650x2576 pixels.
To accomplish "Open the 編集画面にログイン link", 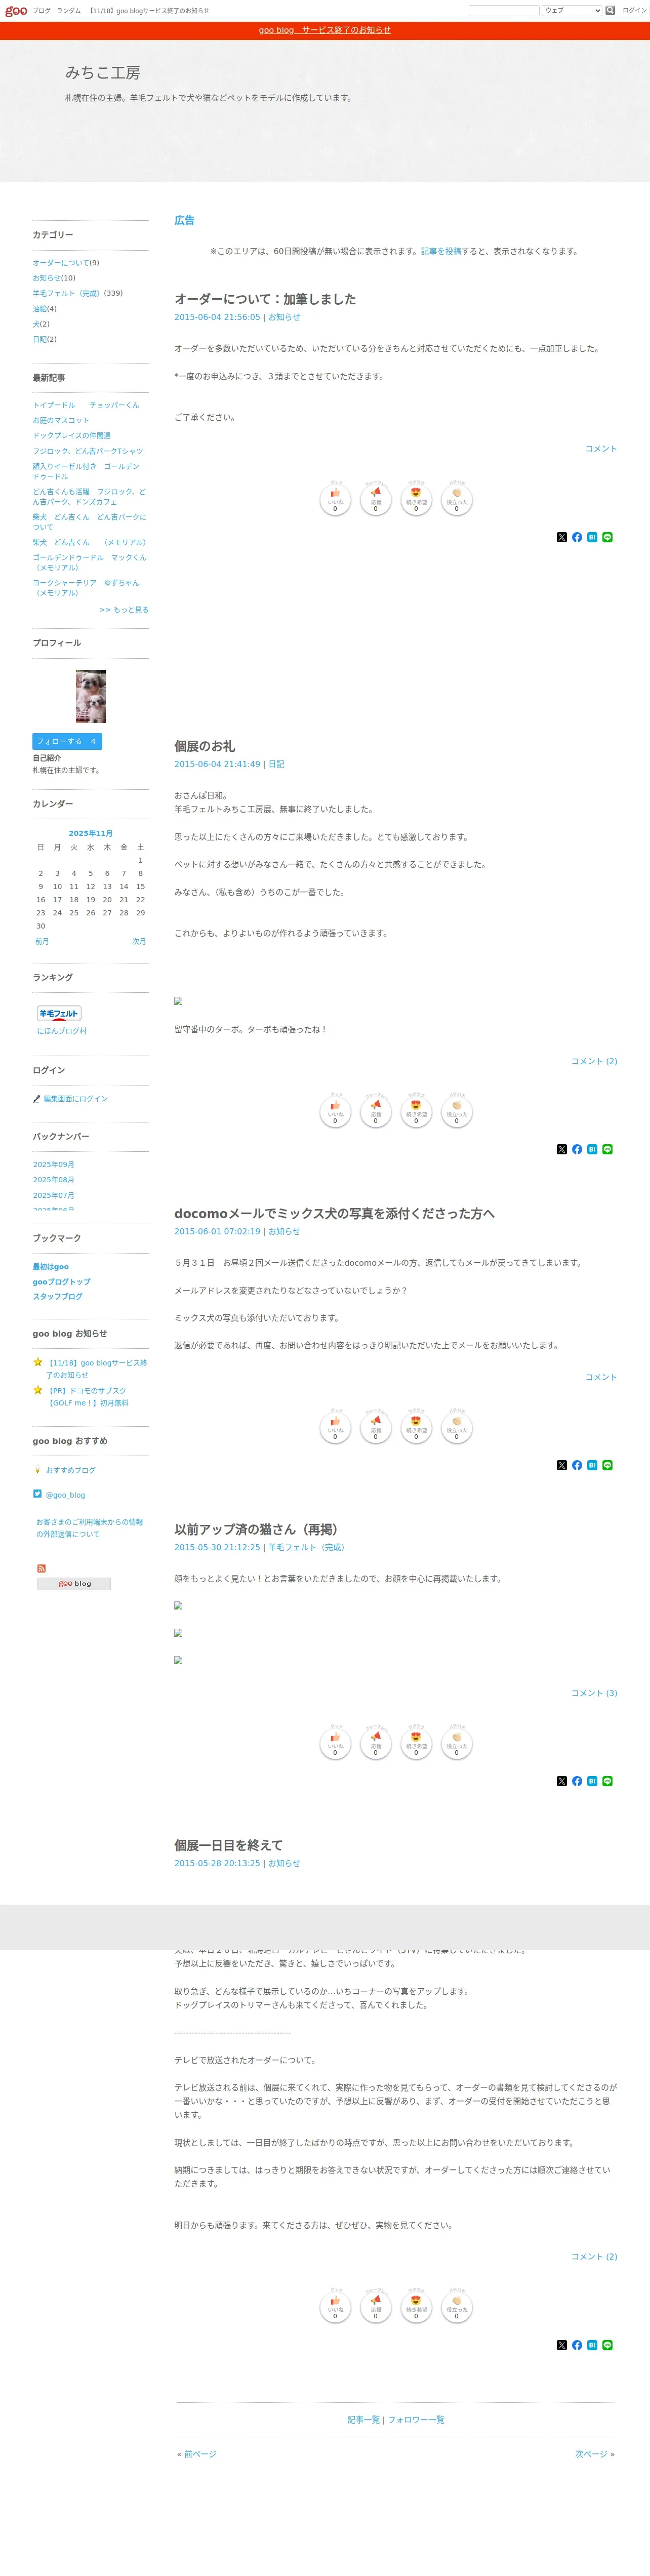I will pos(75,1099).
